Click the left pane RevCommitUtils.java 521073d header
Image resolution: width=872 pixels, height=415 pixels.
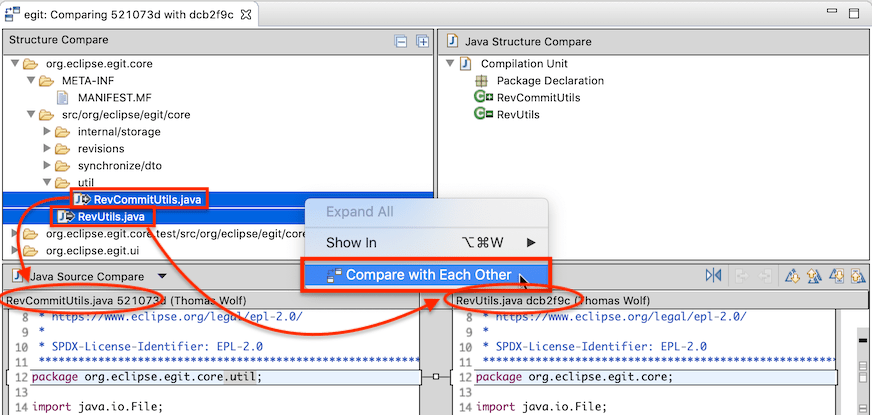pyautogui.click(x=126, y=300)
